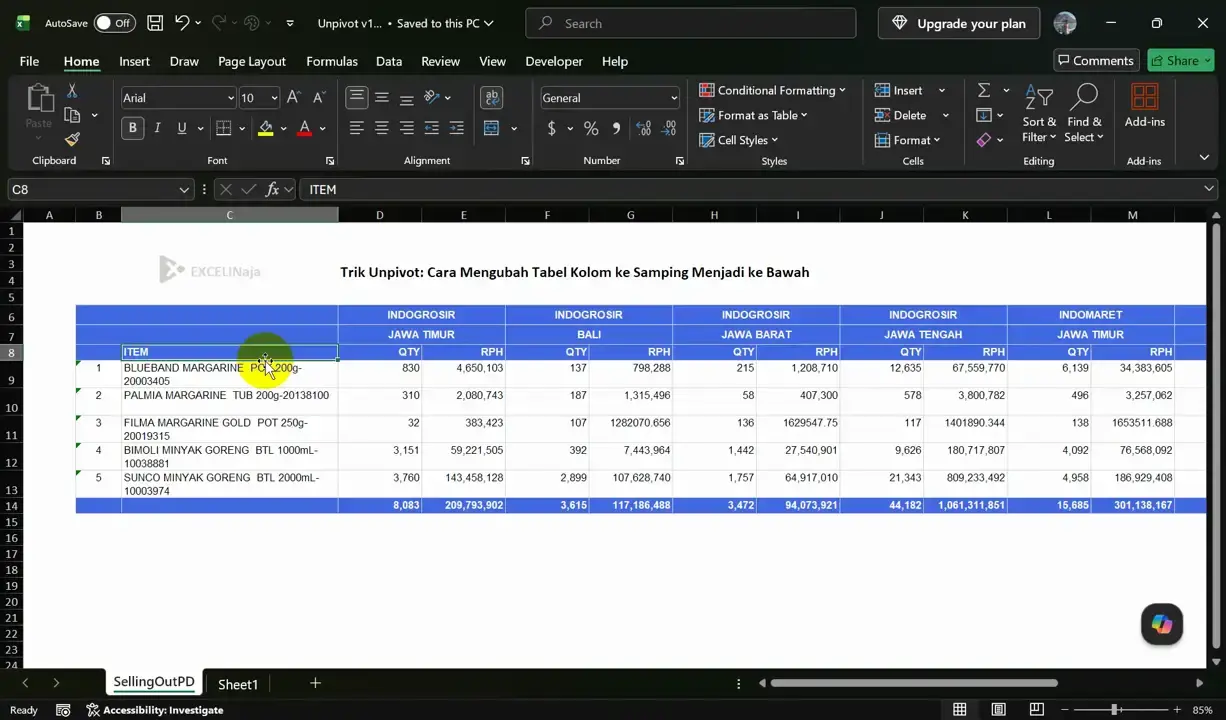
Task: Open the File menu
Action: click(29, 61)
